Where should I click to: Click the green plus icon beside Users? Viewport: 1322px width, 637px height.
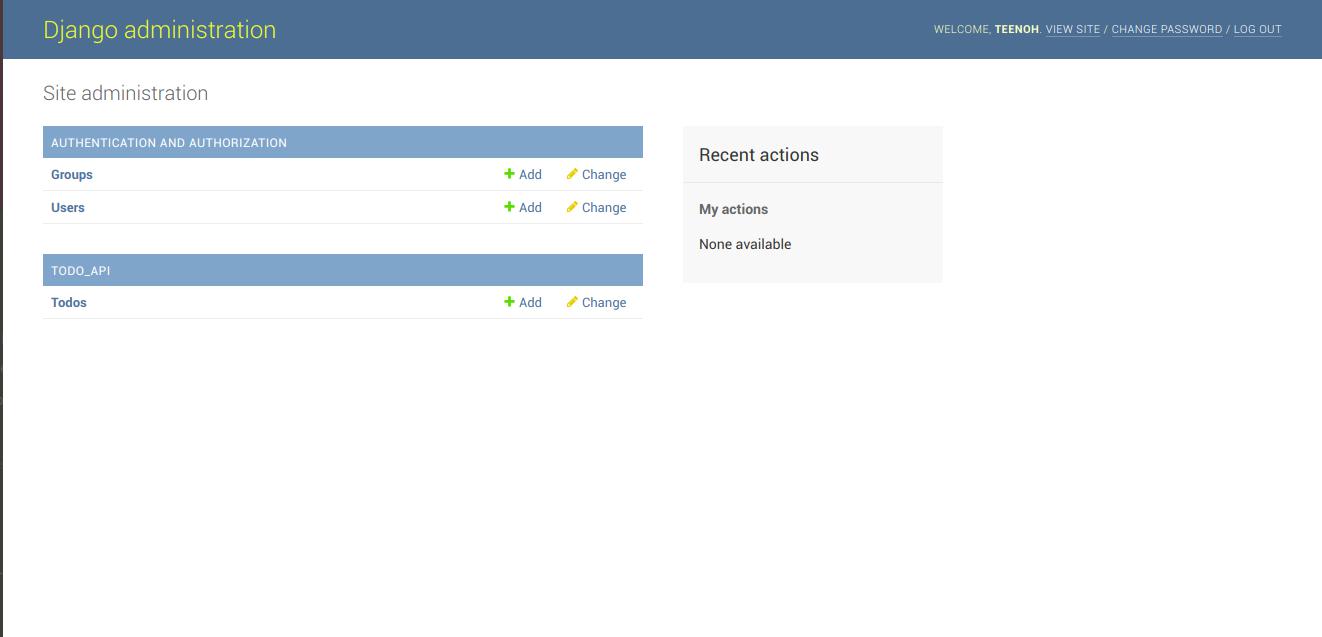[510, 207]
